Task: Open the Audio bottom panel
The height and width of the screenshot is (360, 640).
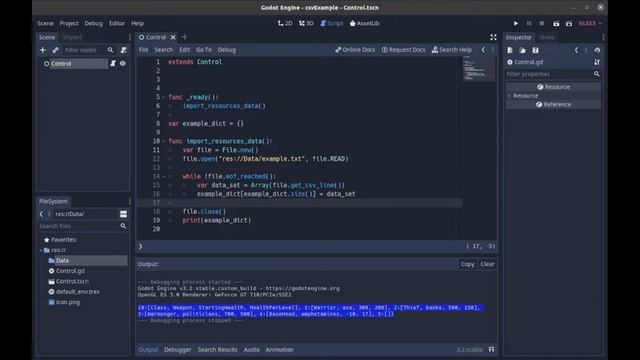Action: pos(251,350)
